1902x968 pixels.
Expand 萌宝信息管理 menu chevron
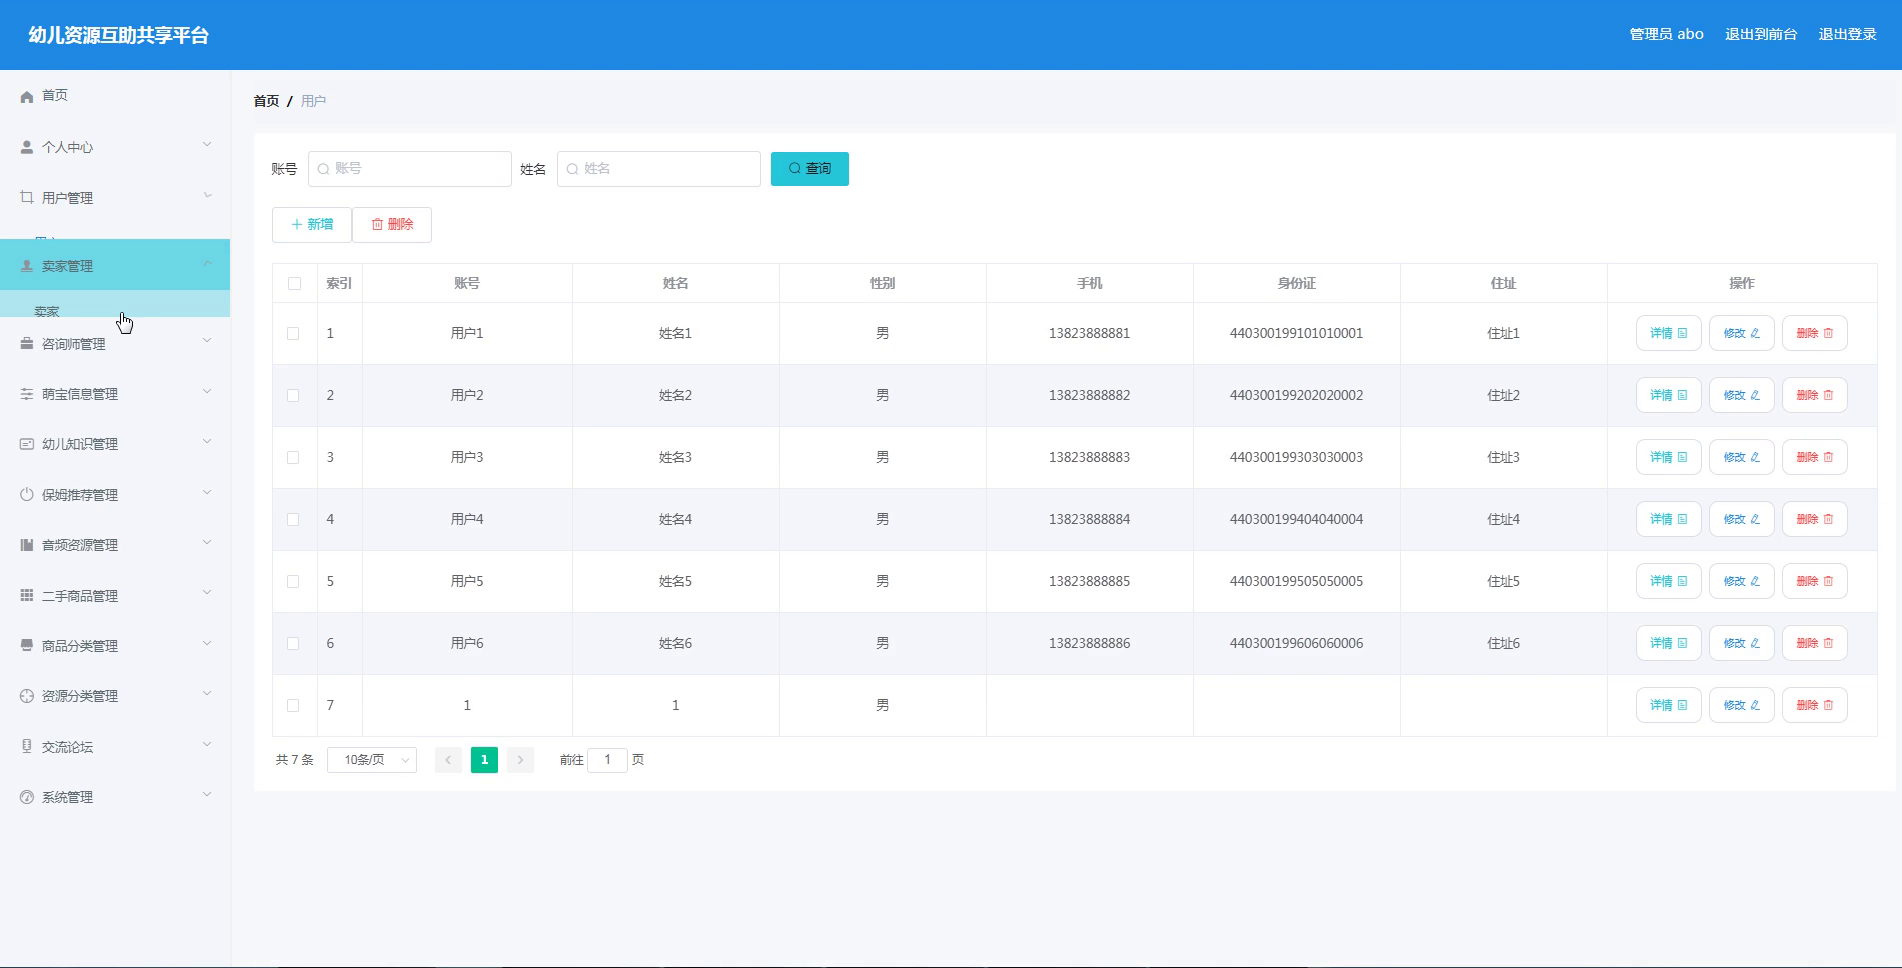pos(207,391)
